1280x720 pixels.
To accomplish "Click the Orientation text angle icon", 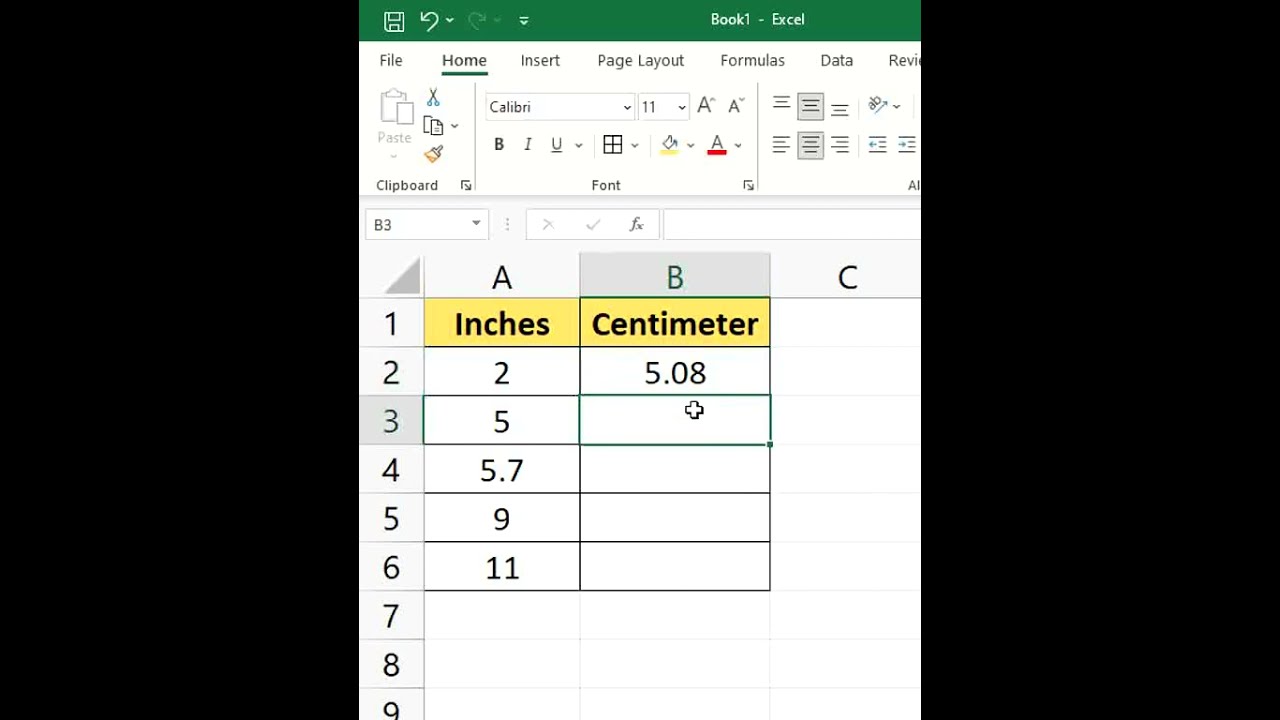I will (878, 105).
